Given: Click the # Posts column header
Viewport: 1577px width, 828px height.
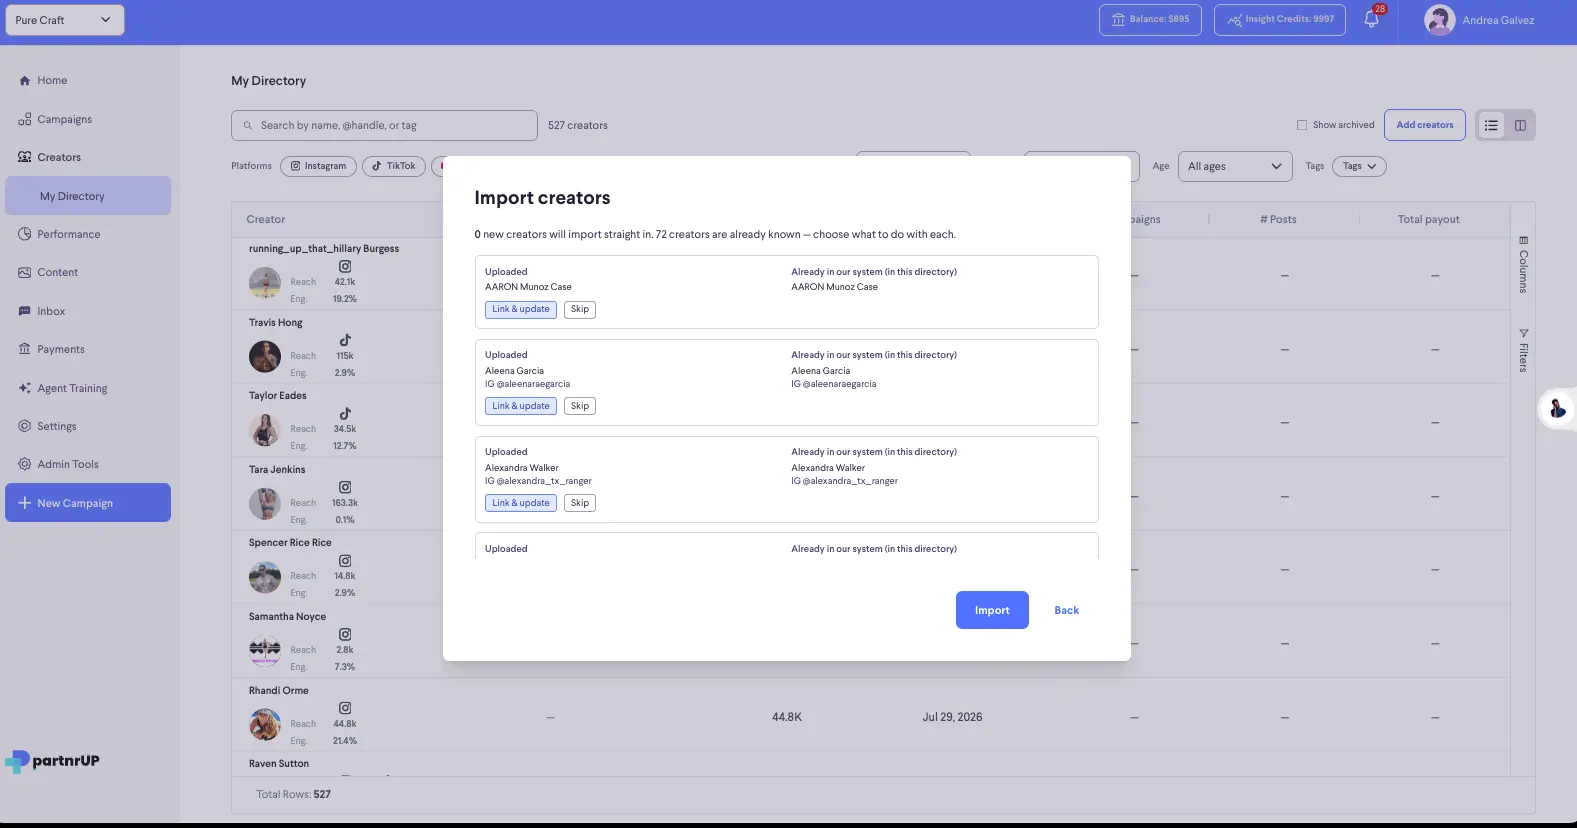Looking at the screenshot, I should tap(1278, 219).
